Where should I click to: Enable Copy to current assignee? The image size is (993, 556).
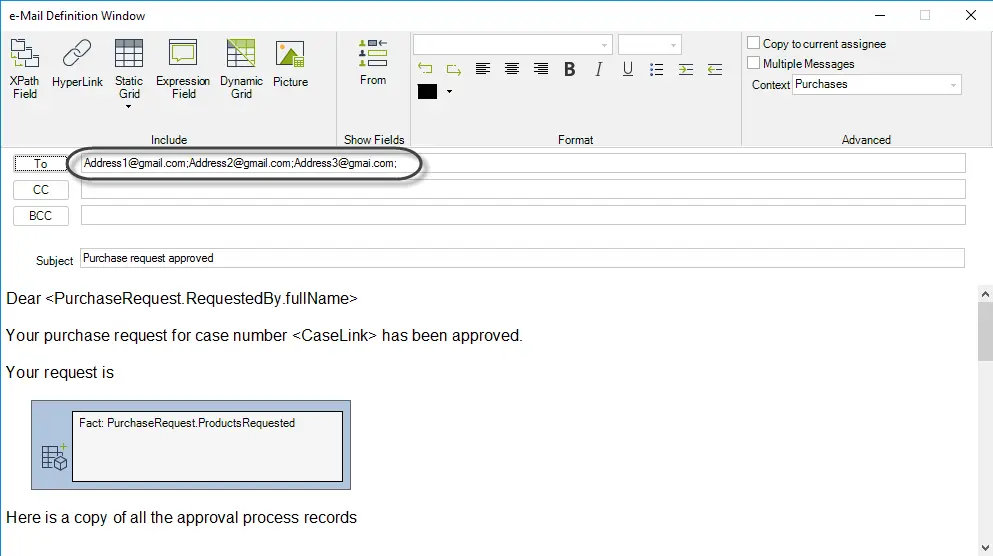(x=754, y=43)
